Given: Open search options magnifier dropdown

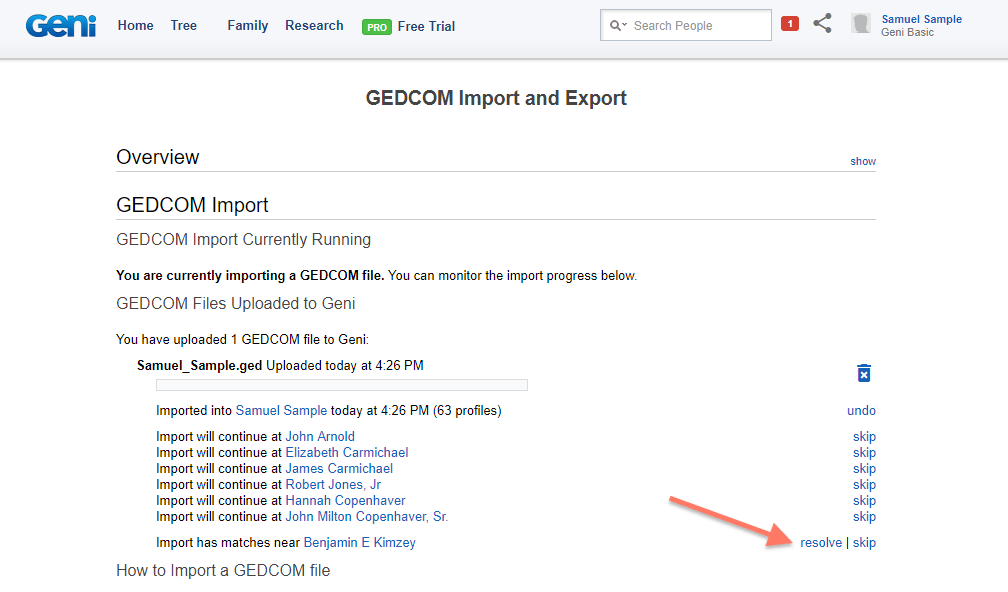Looking at the screenshot, I should [618, 26].
